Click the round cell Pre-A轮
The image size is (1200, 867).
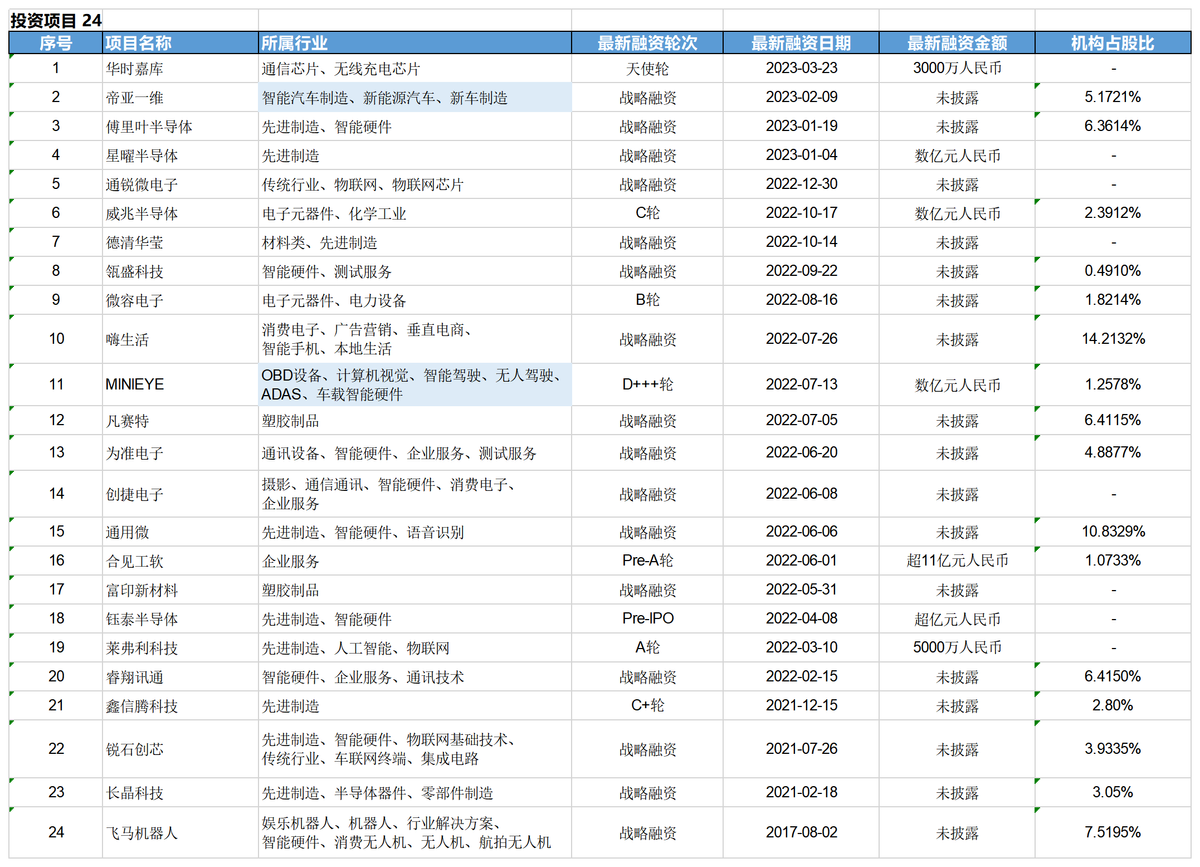647,561
